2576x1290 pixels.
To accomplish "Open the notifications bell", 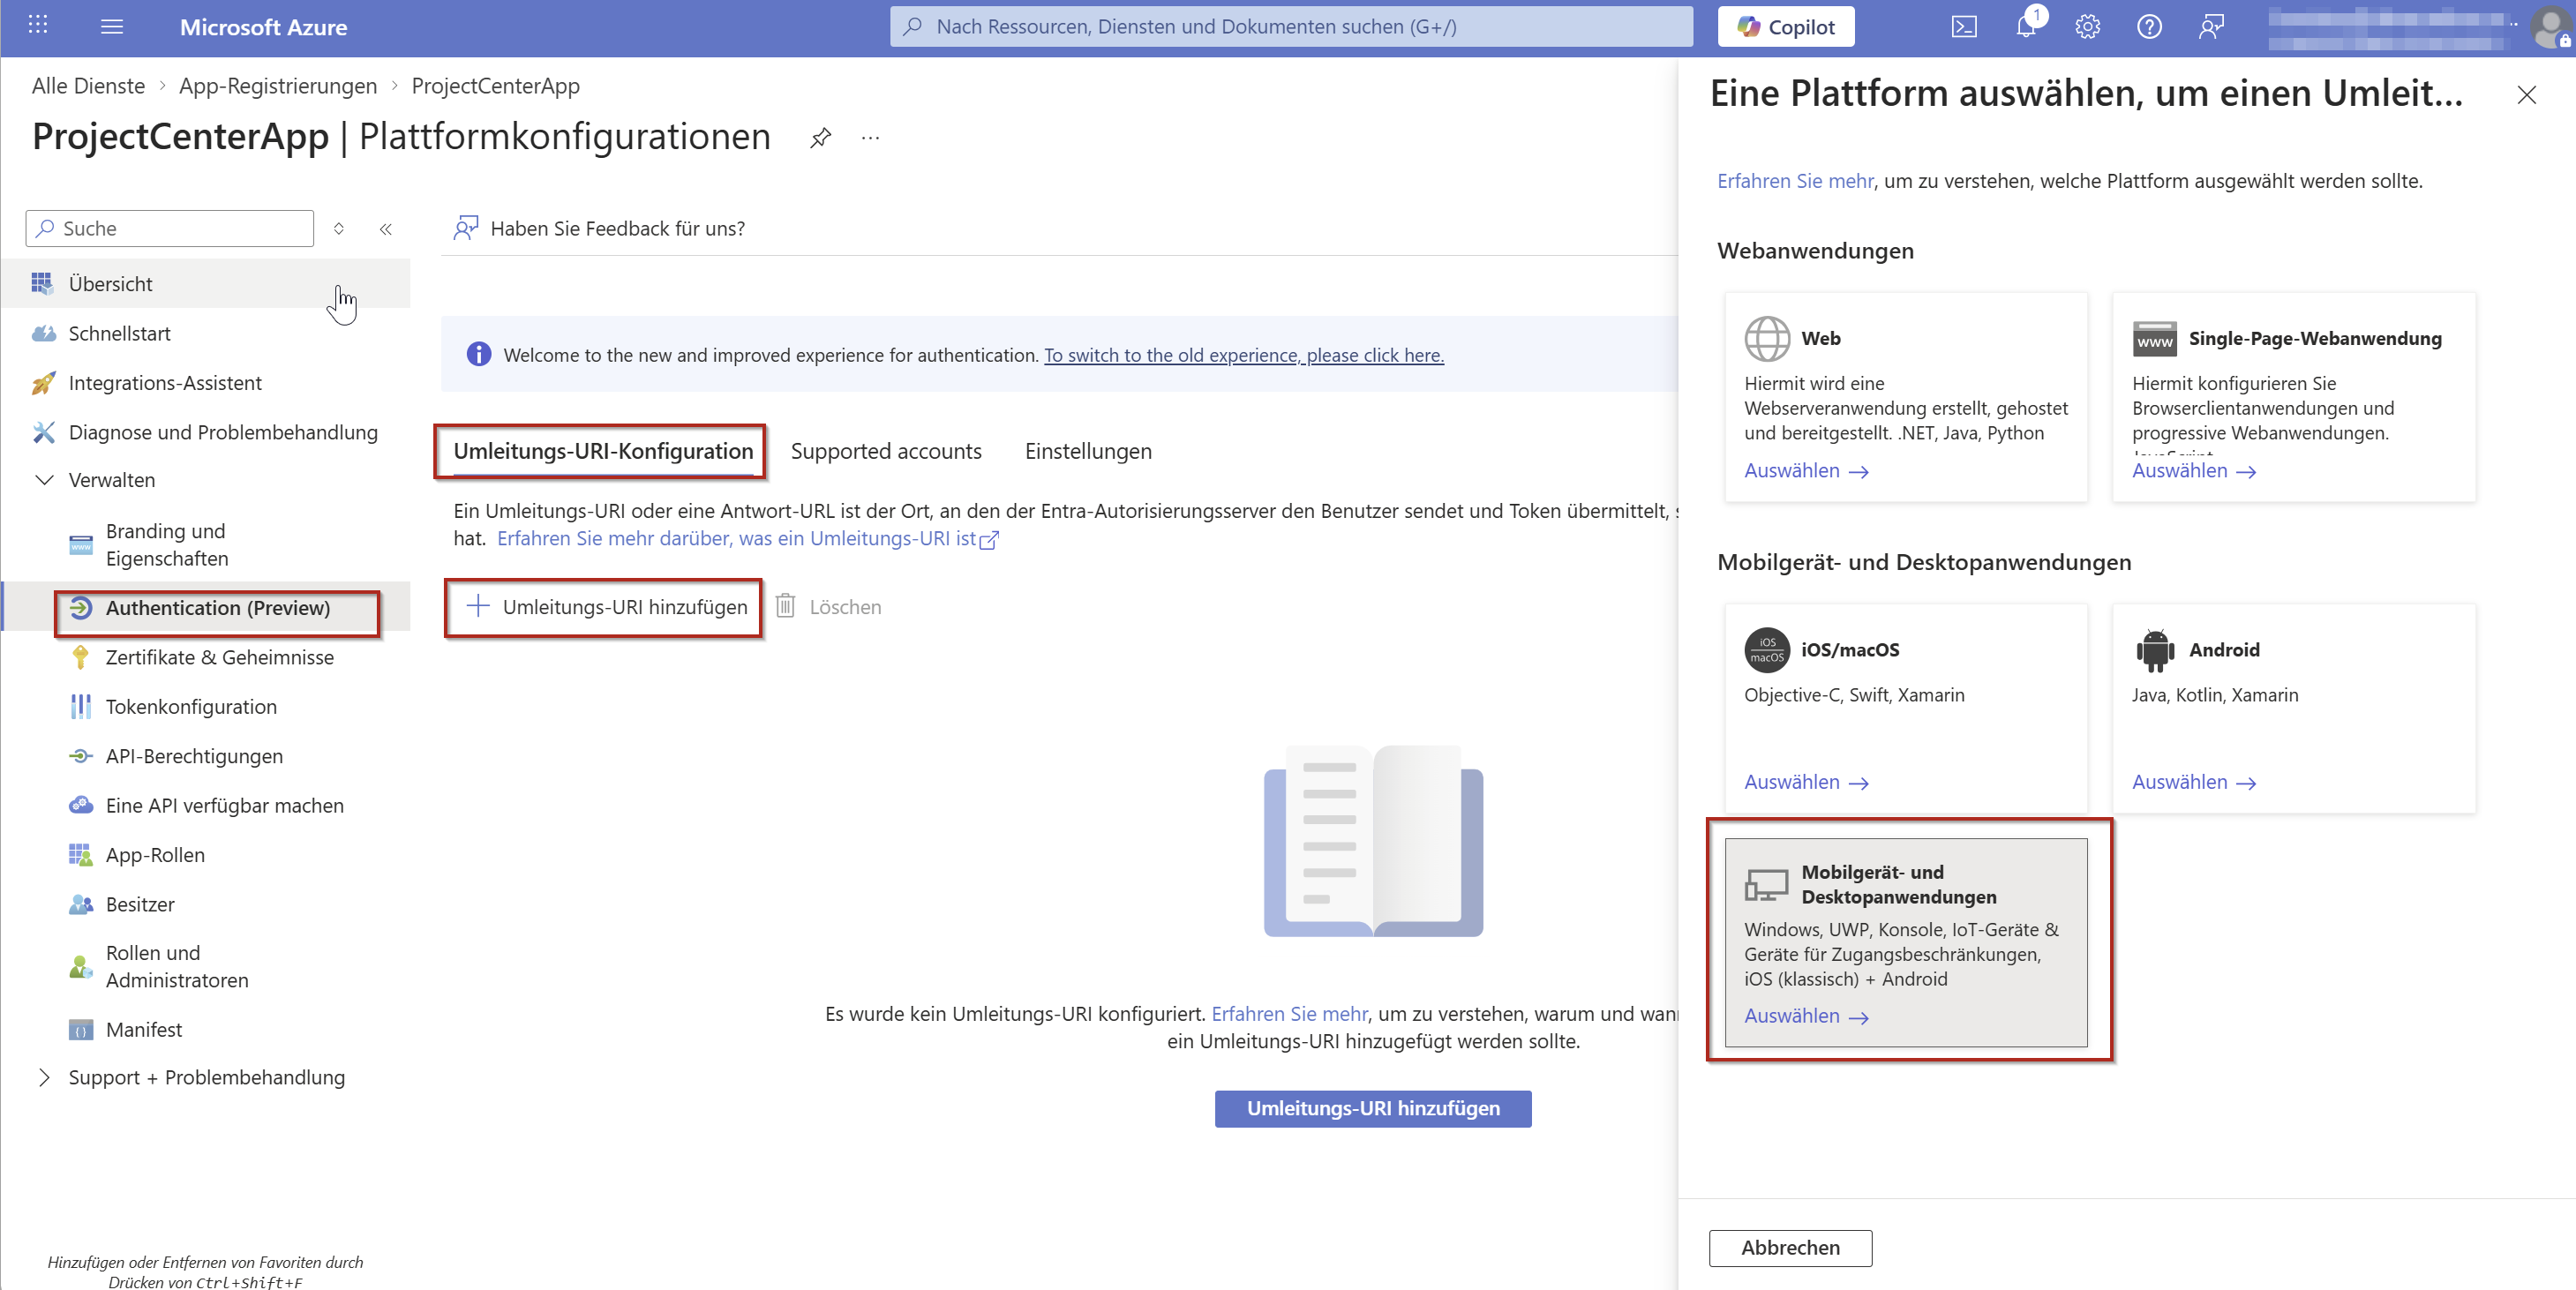I will point(2026,27).
